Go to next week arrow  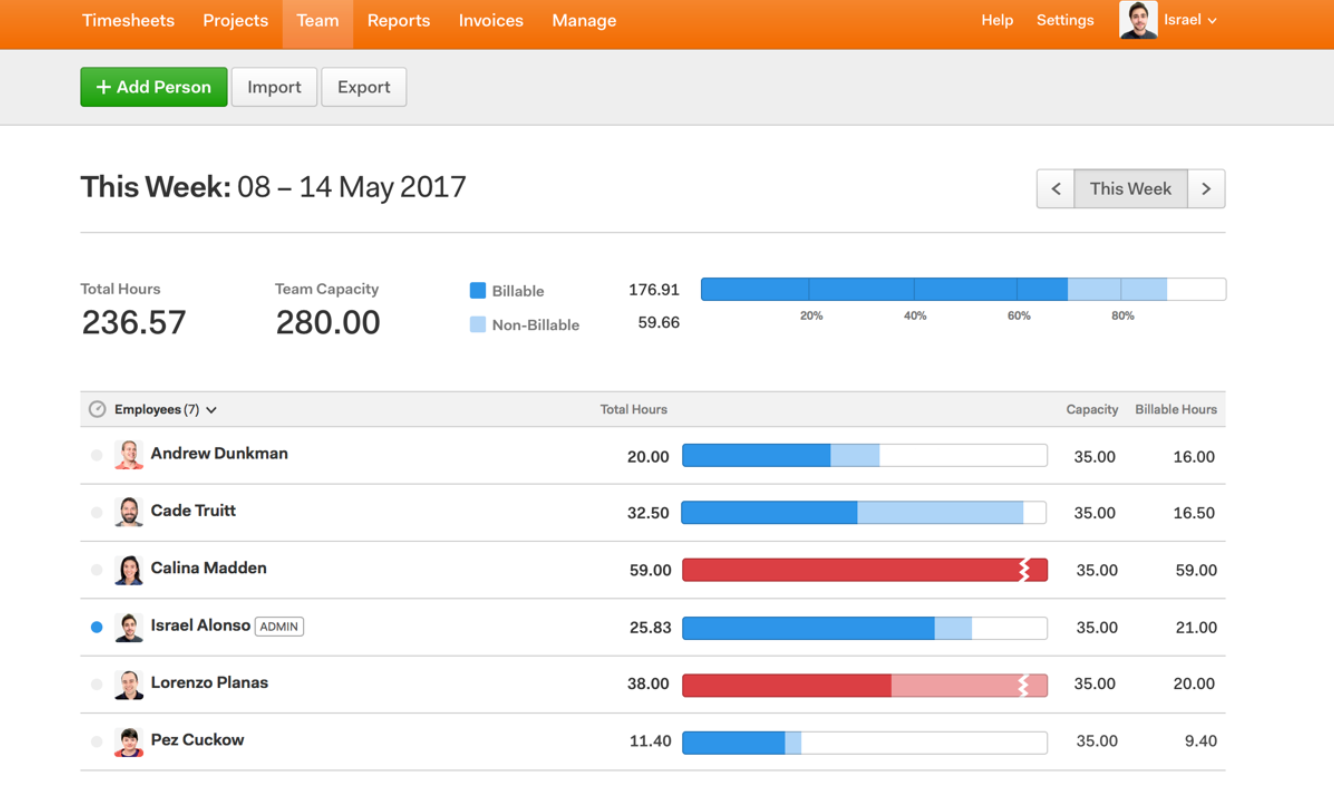click(x=1206, y=188)
